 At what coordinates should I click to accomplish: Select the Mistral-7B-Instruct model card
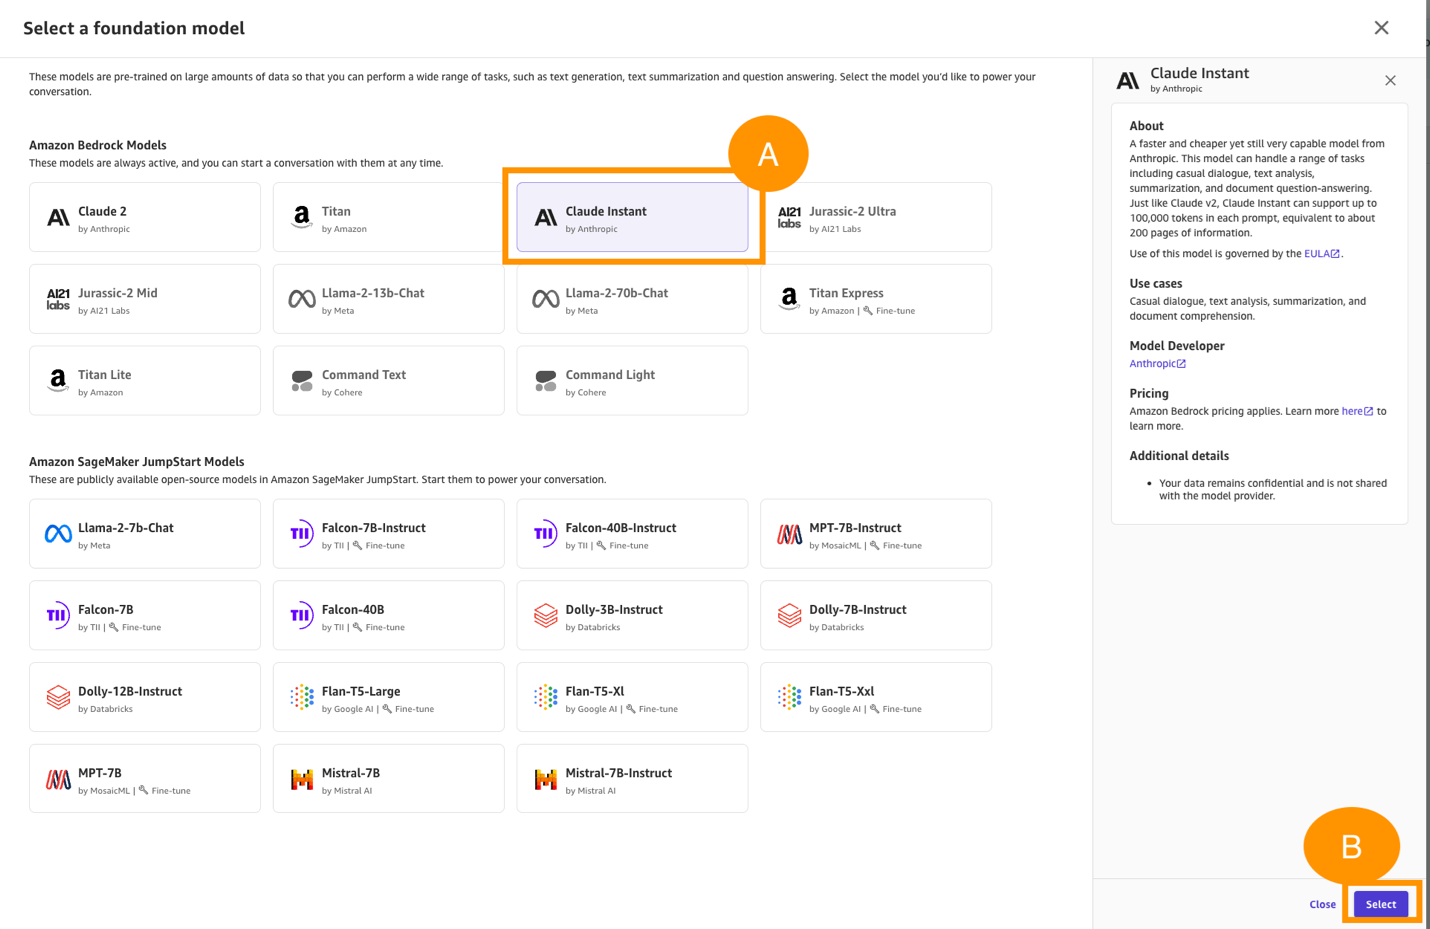[632, 779]
